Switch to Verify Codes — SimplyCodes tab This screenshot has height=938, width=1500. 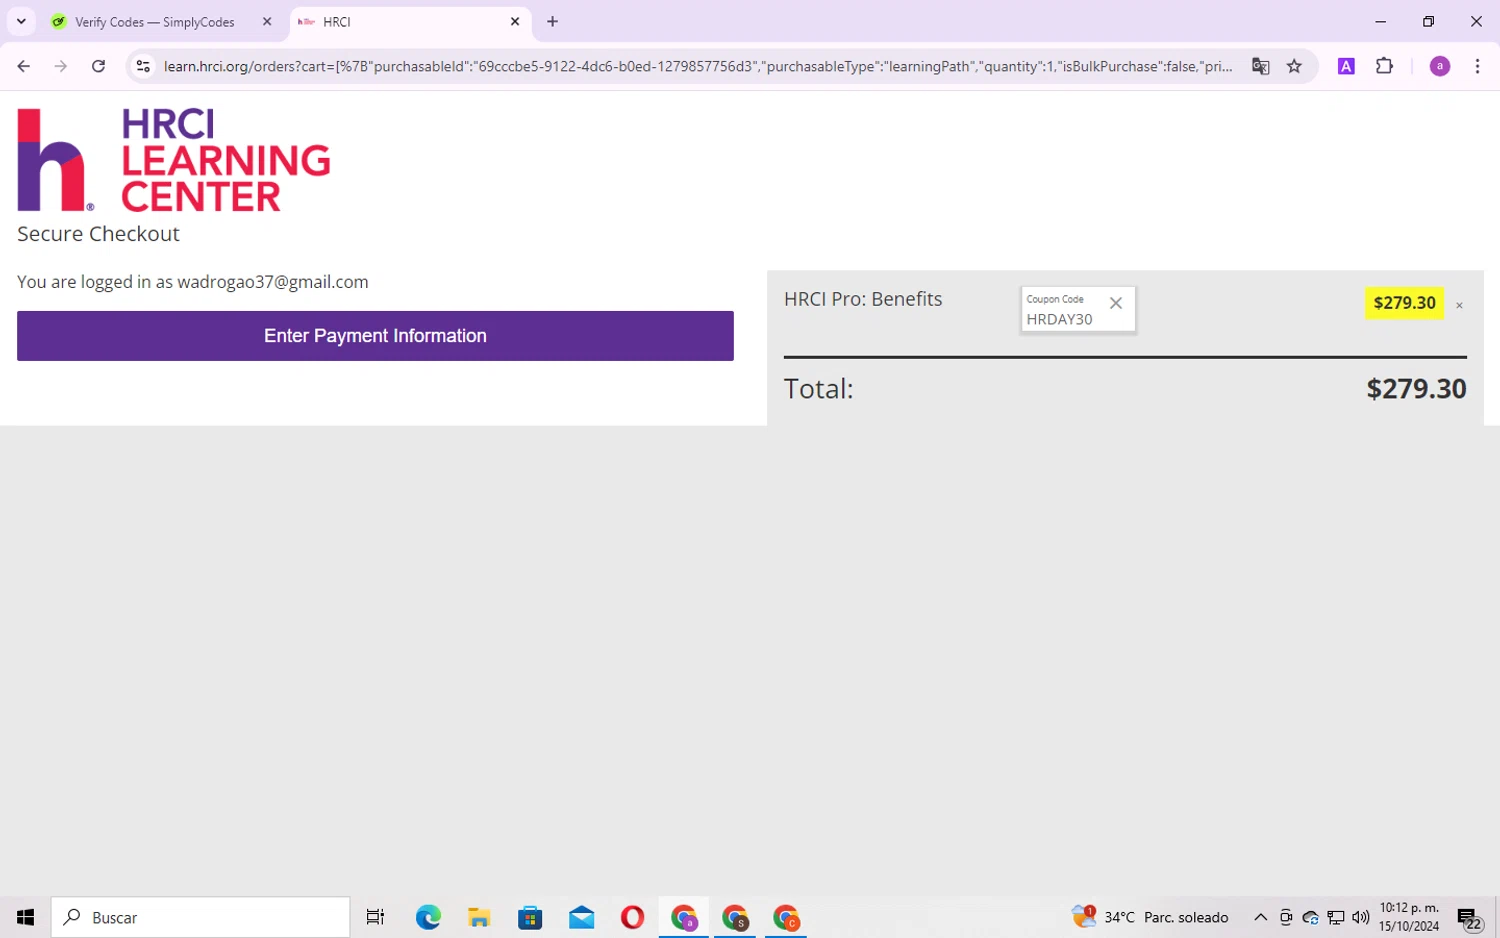click(155, 22)
